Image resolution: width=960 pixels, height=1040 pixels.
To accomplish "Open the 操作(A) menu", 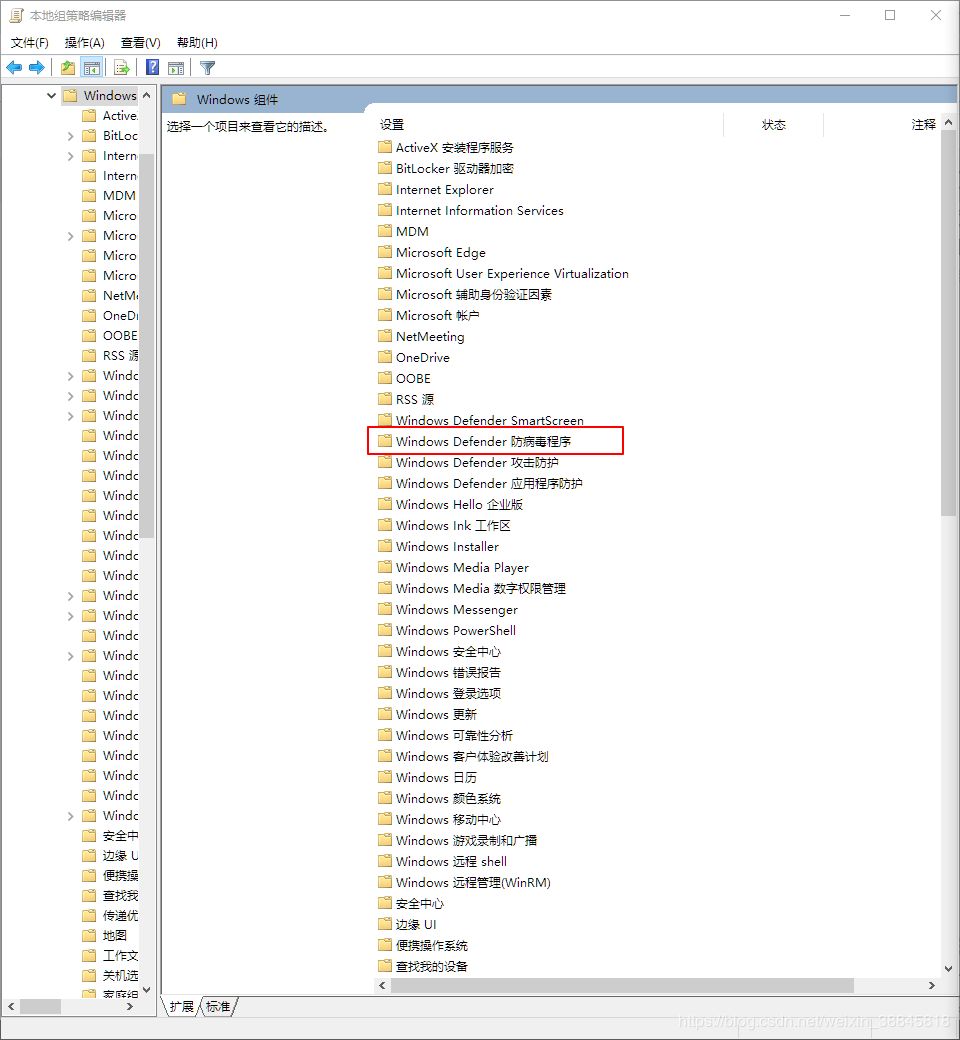I will point(84,43).
